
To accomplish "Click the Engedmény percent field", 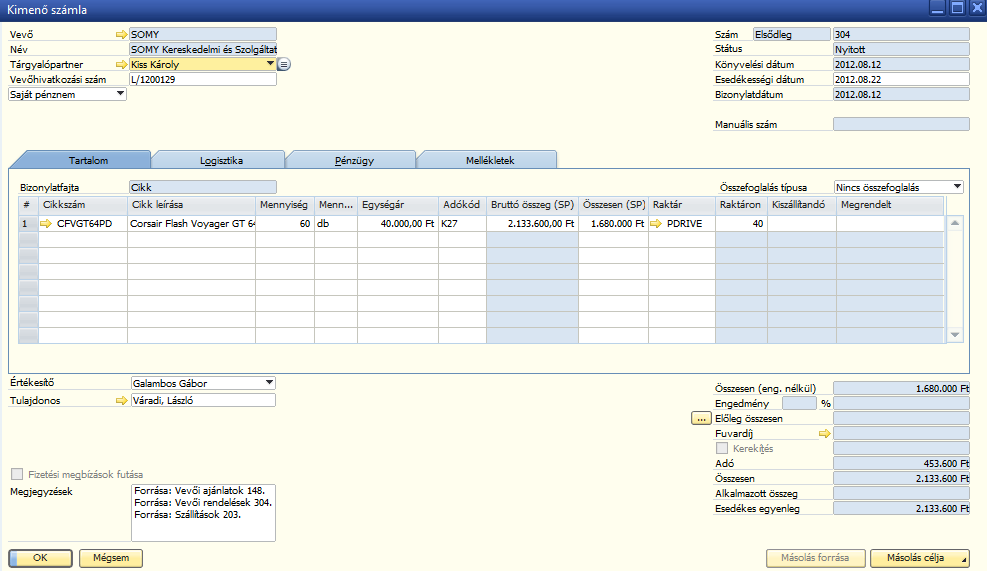I will tap(799, 404).
